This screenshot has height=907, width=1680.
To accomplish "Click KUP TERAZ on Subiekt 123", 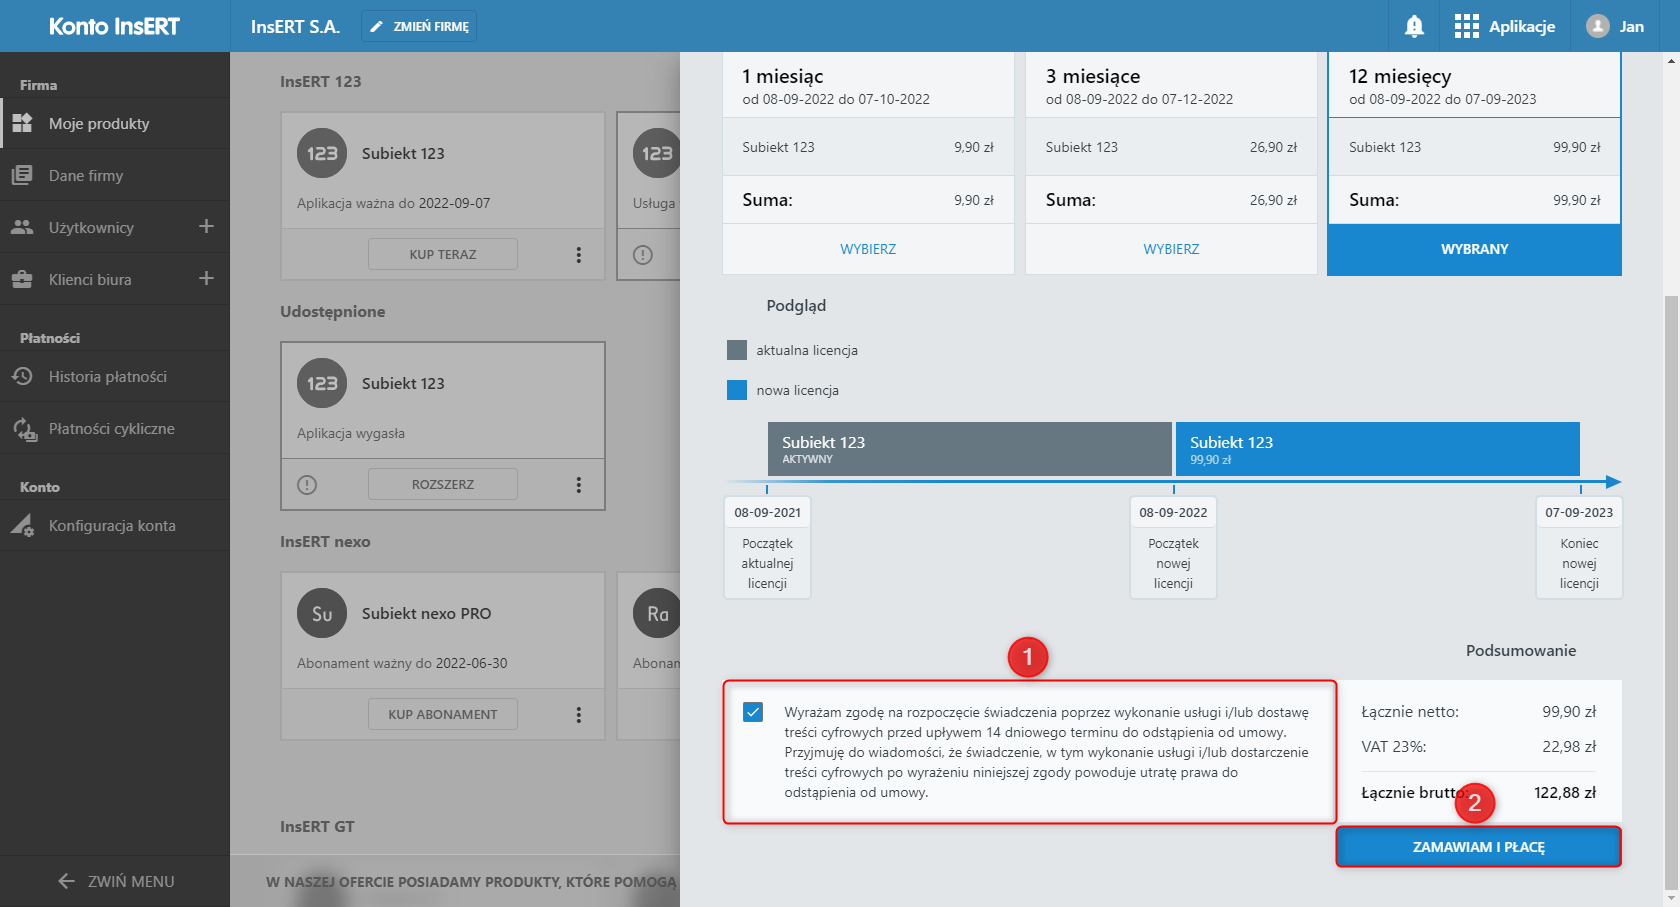I will tap(443, 254).
